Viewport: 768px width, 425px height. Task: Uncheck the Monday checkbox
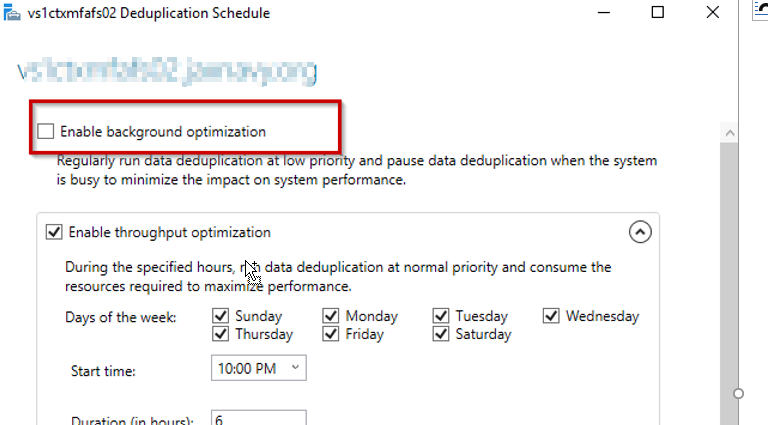(x=331, y=316)
